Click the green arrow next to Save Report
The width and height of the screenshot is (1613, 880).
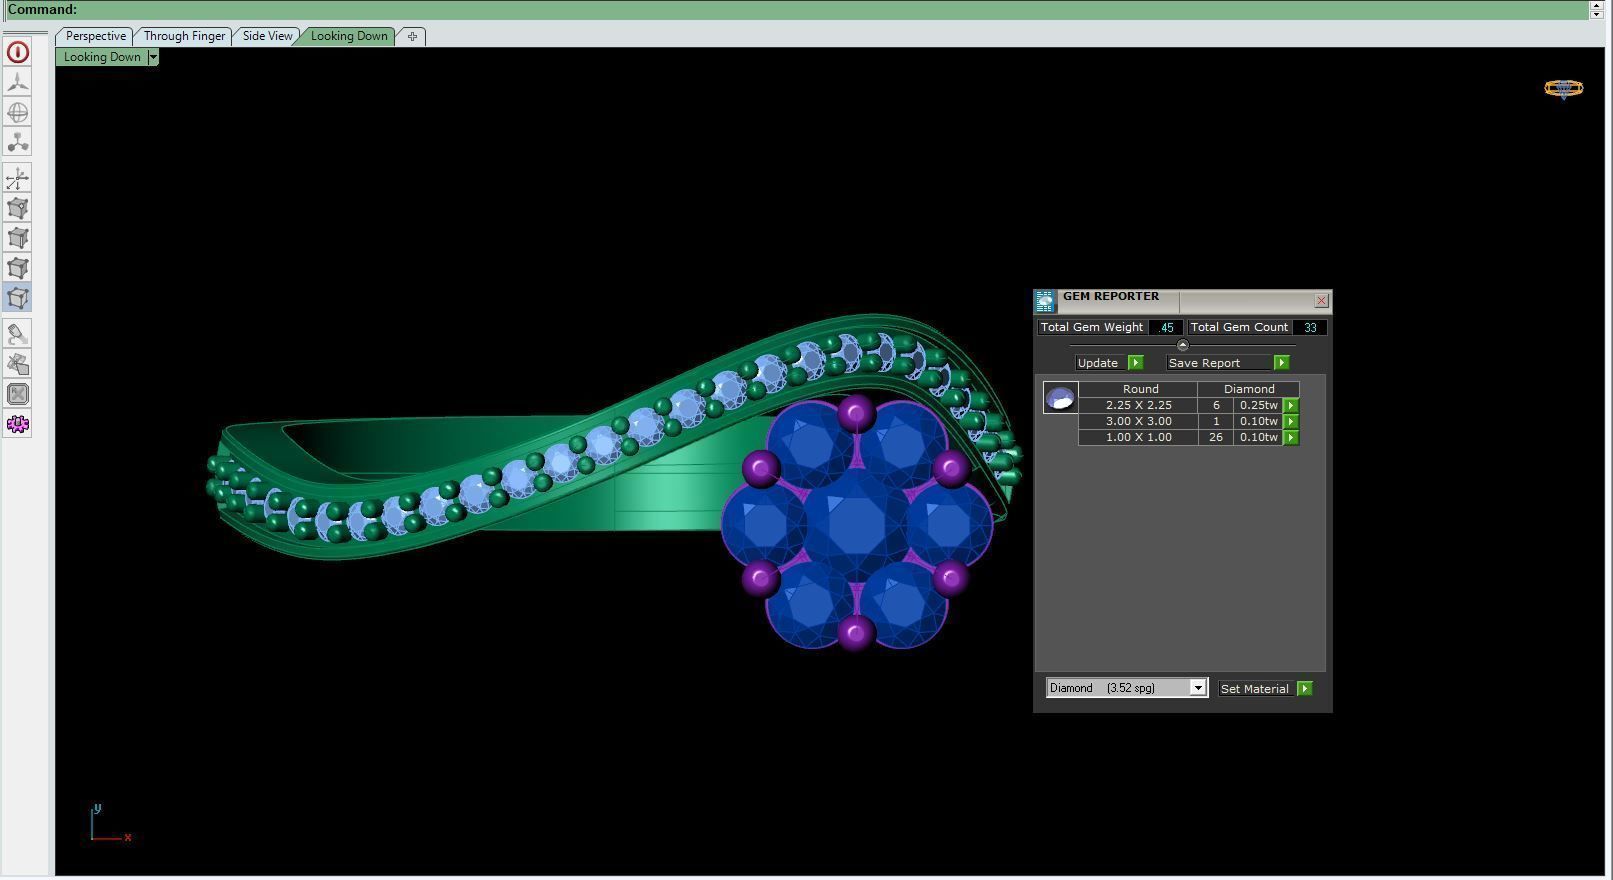point(1281,363)
